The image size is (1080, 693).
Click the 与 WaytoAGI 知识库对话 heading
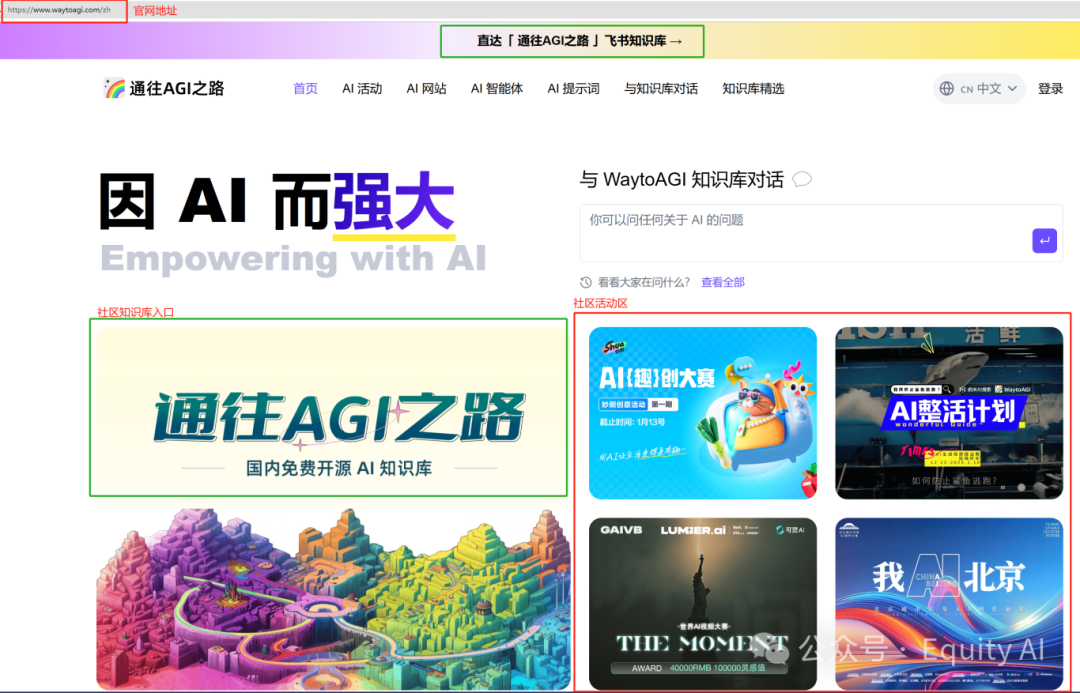(681, 180)
